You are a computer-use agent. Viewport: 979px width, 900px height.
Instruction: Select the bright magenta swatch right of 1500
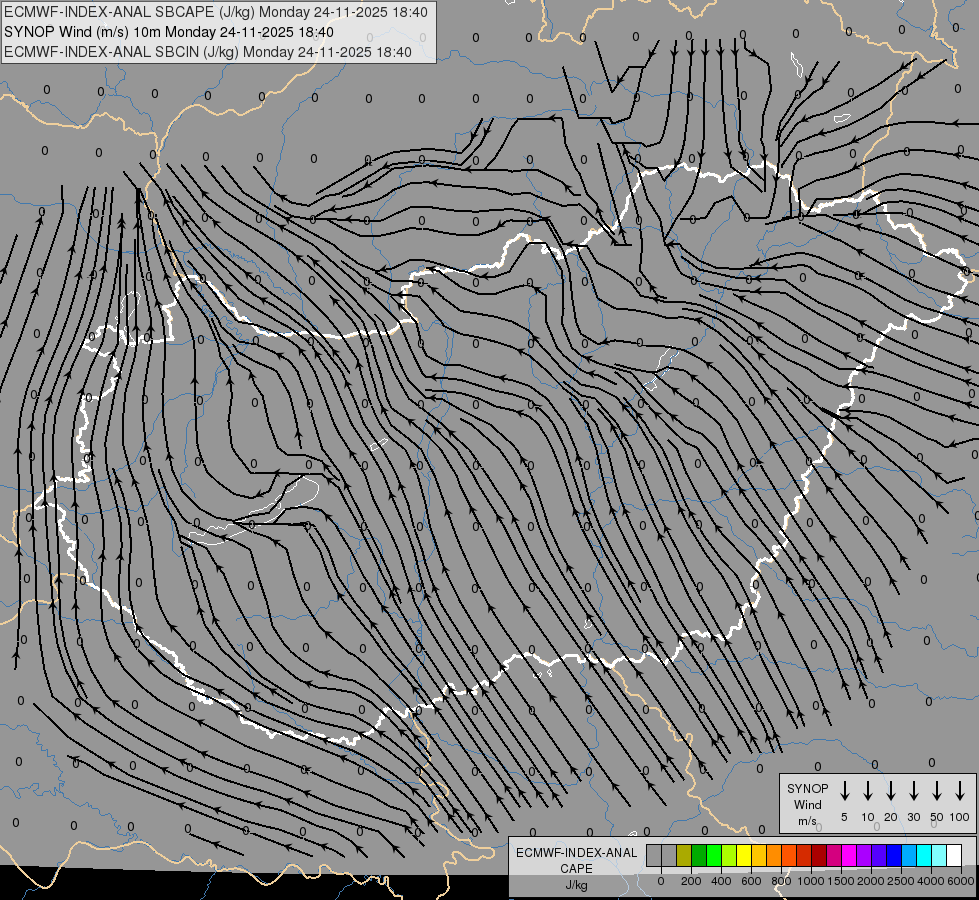tap(849, 855)
